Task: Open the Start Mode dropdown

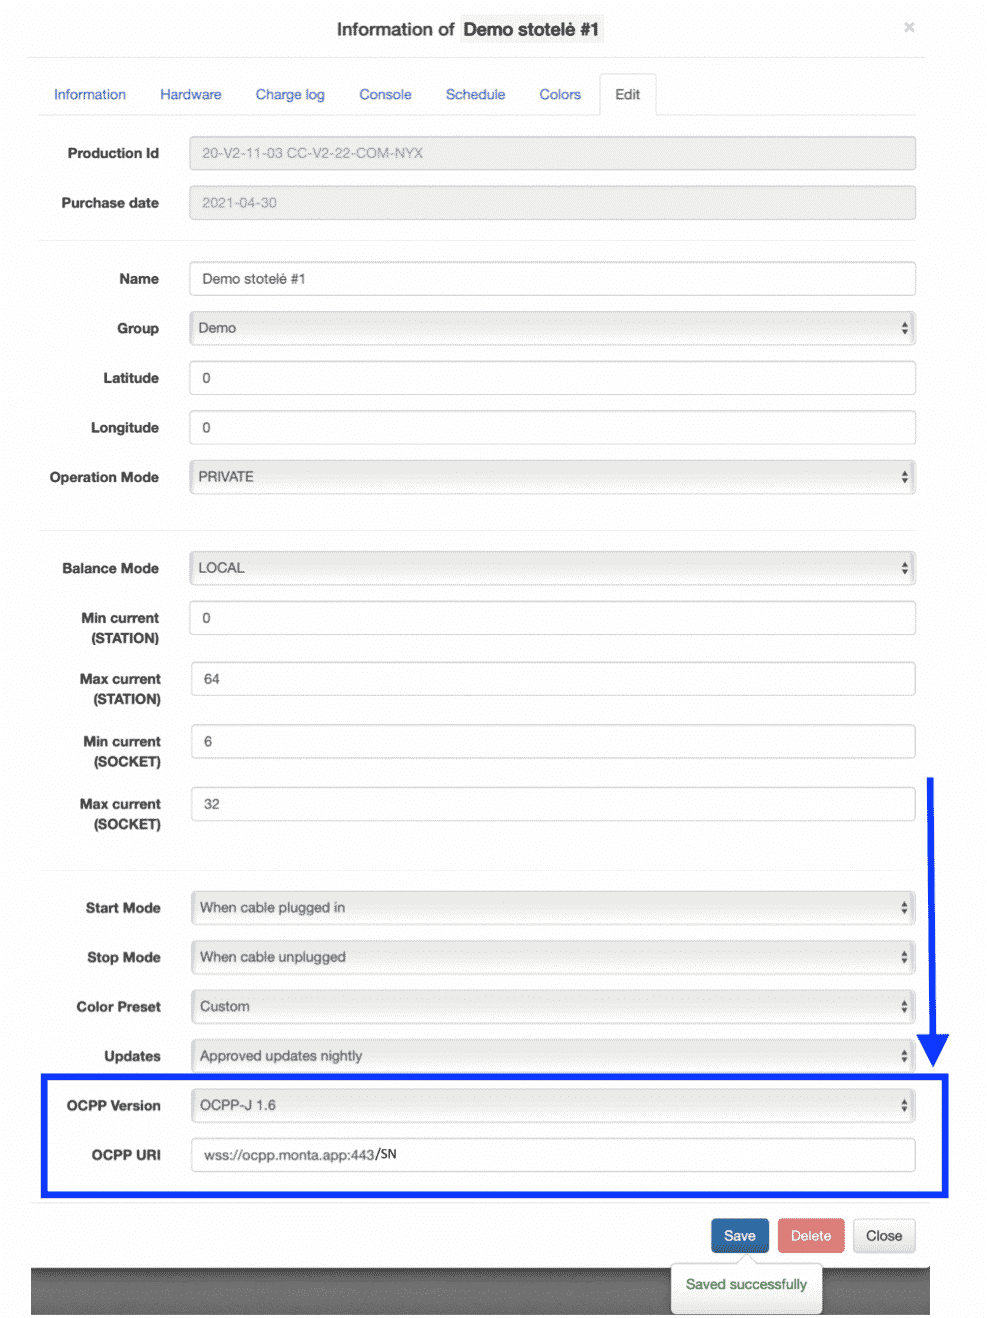Action: [x=553, y=908]
